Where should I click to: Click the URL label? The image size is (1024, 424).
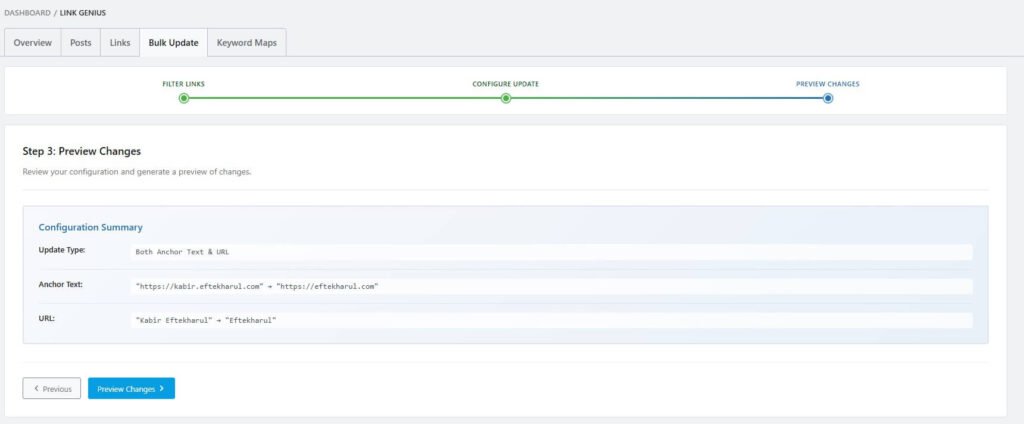pos(46,318)
